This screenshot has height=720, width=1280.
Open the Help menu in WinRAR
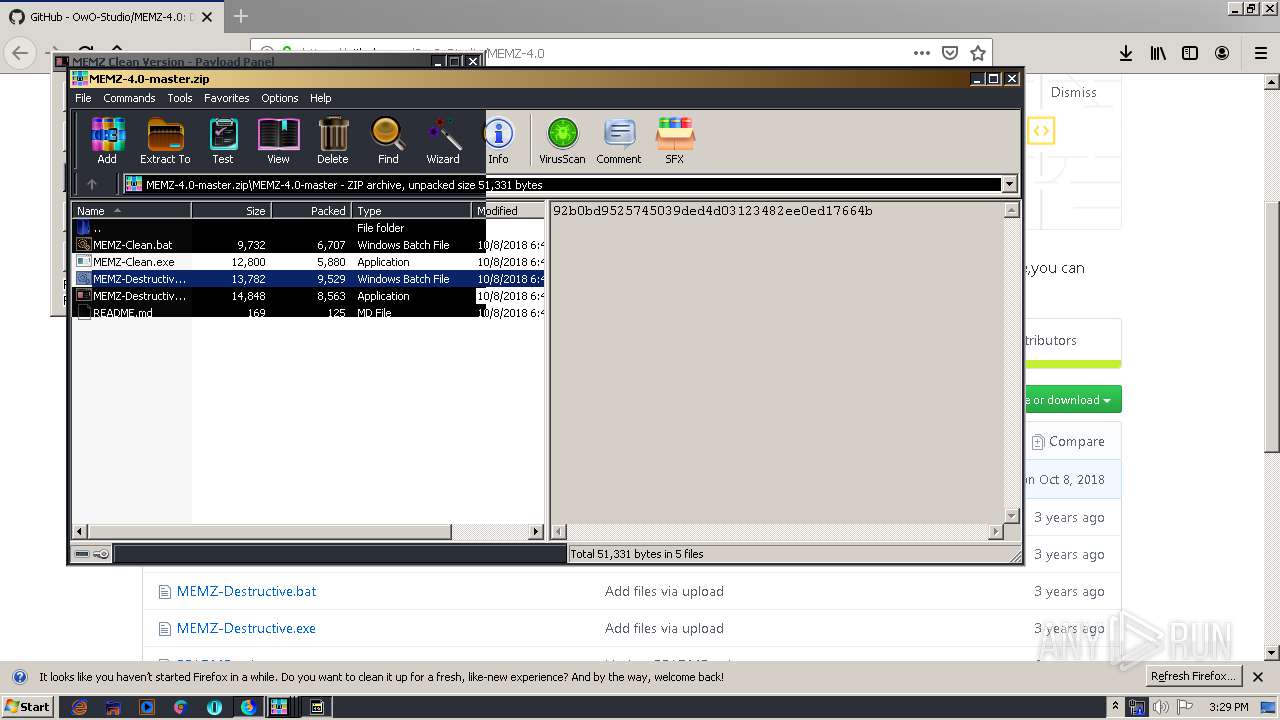point(320,98)
